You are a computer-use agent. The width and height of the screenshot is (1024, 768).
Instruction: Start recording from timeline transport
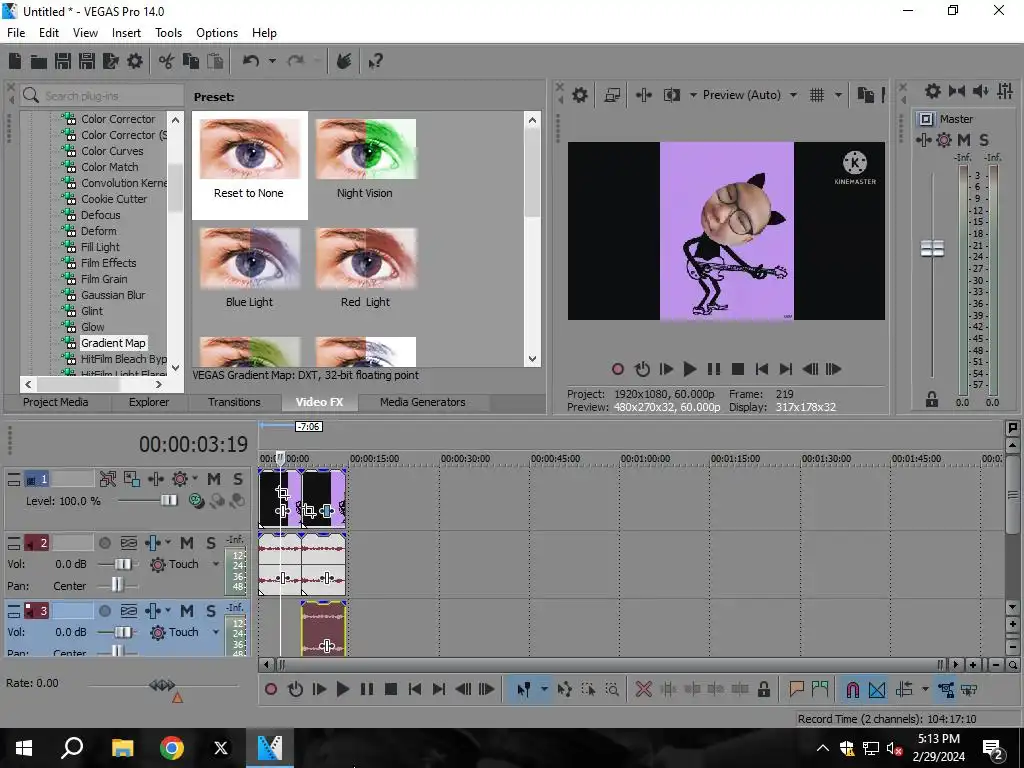point(270,690)
